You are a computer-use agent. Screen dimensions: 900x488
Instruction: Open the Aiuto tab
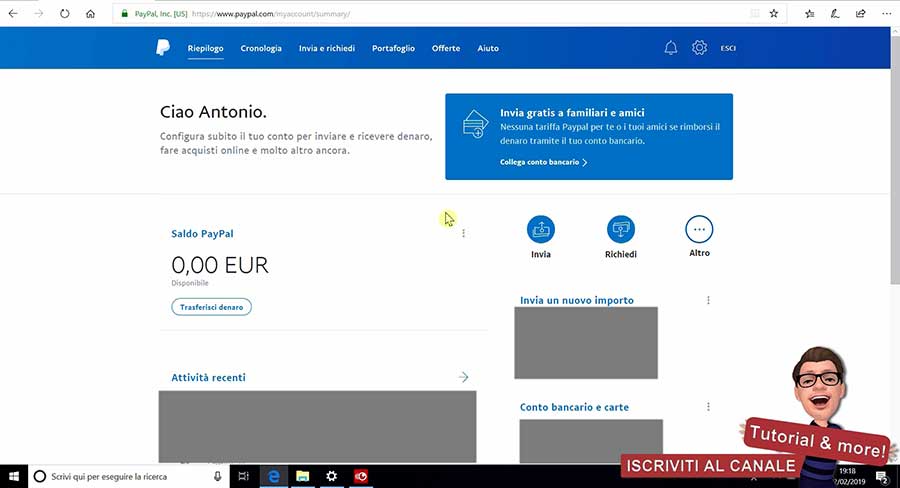(x=488, y=48)
